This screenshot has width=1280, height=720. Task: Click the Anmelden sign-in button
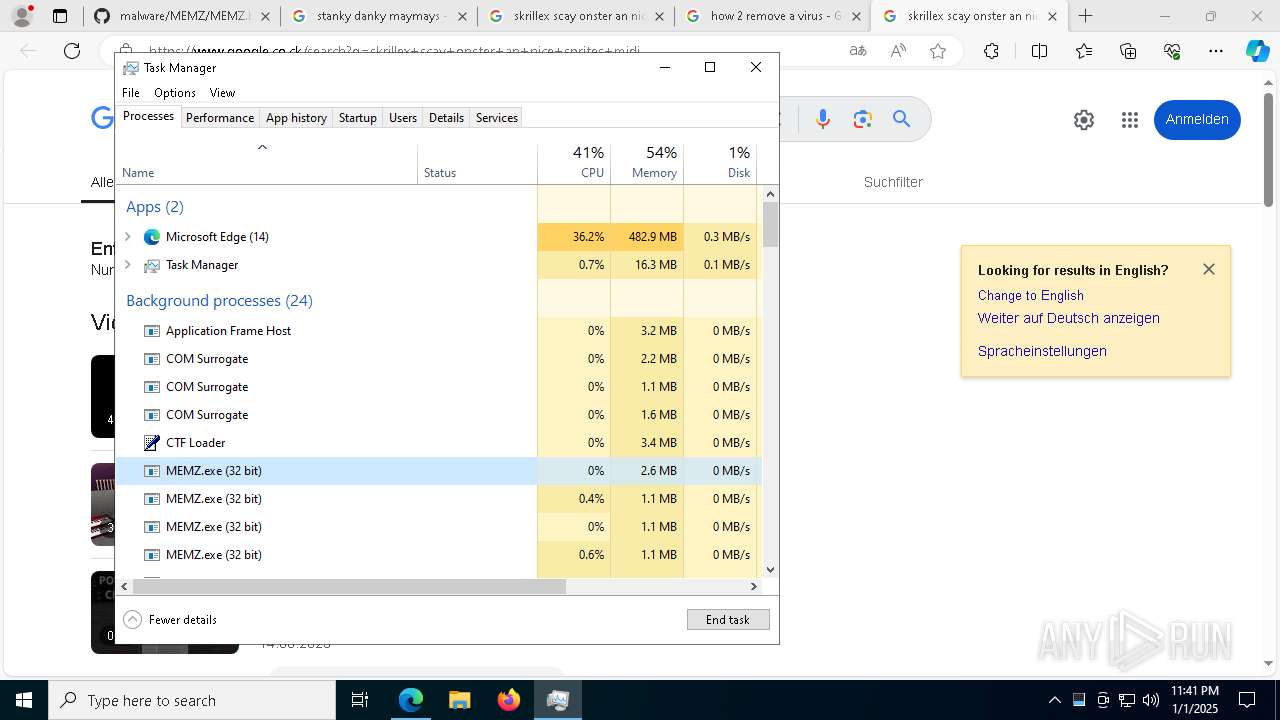click(1197, 119)
